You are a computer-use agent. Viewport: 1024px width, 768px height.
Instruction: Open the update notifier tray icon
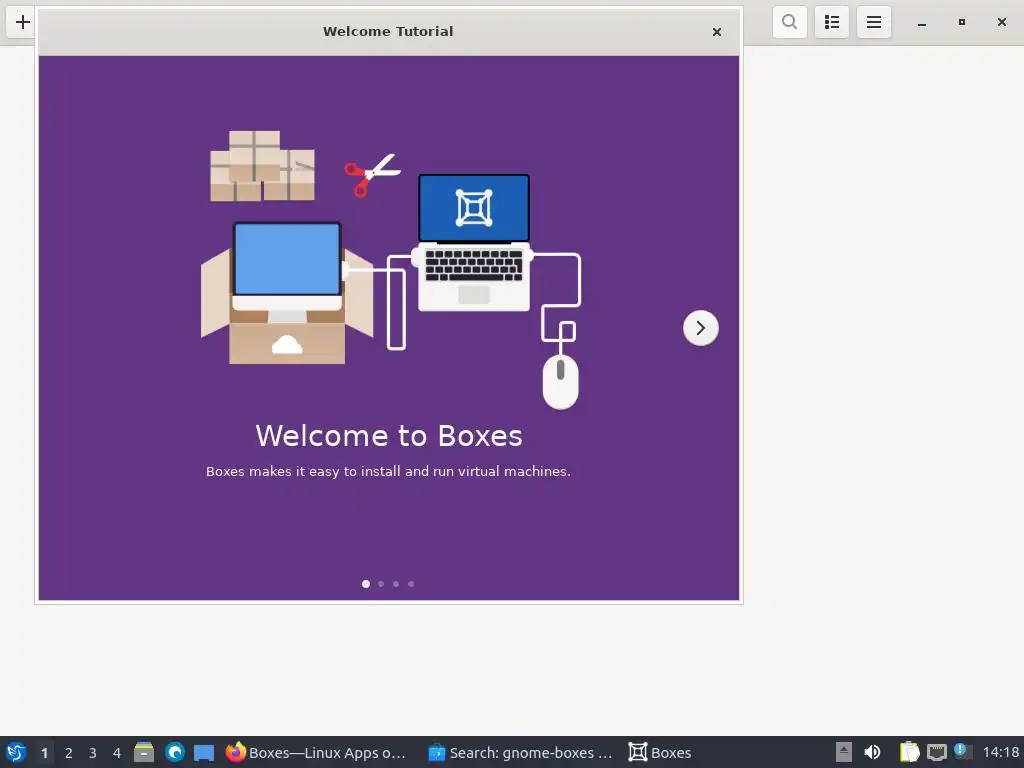point(962,751)
